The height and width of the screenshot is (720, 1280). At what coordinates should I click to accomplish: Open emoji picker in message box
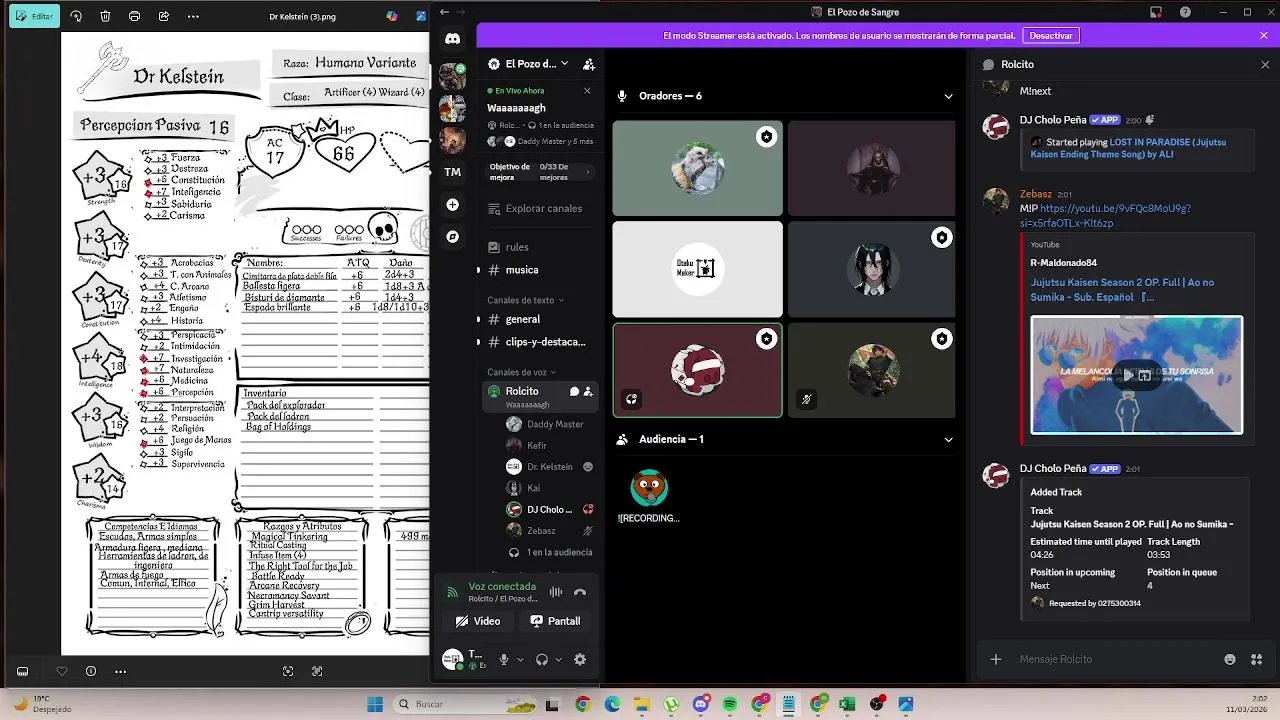click(1230, 659)
